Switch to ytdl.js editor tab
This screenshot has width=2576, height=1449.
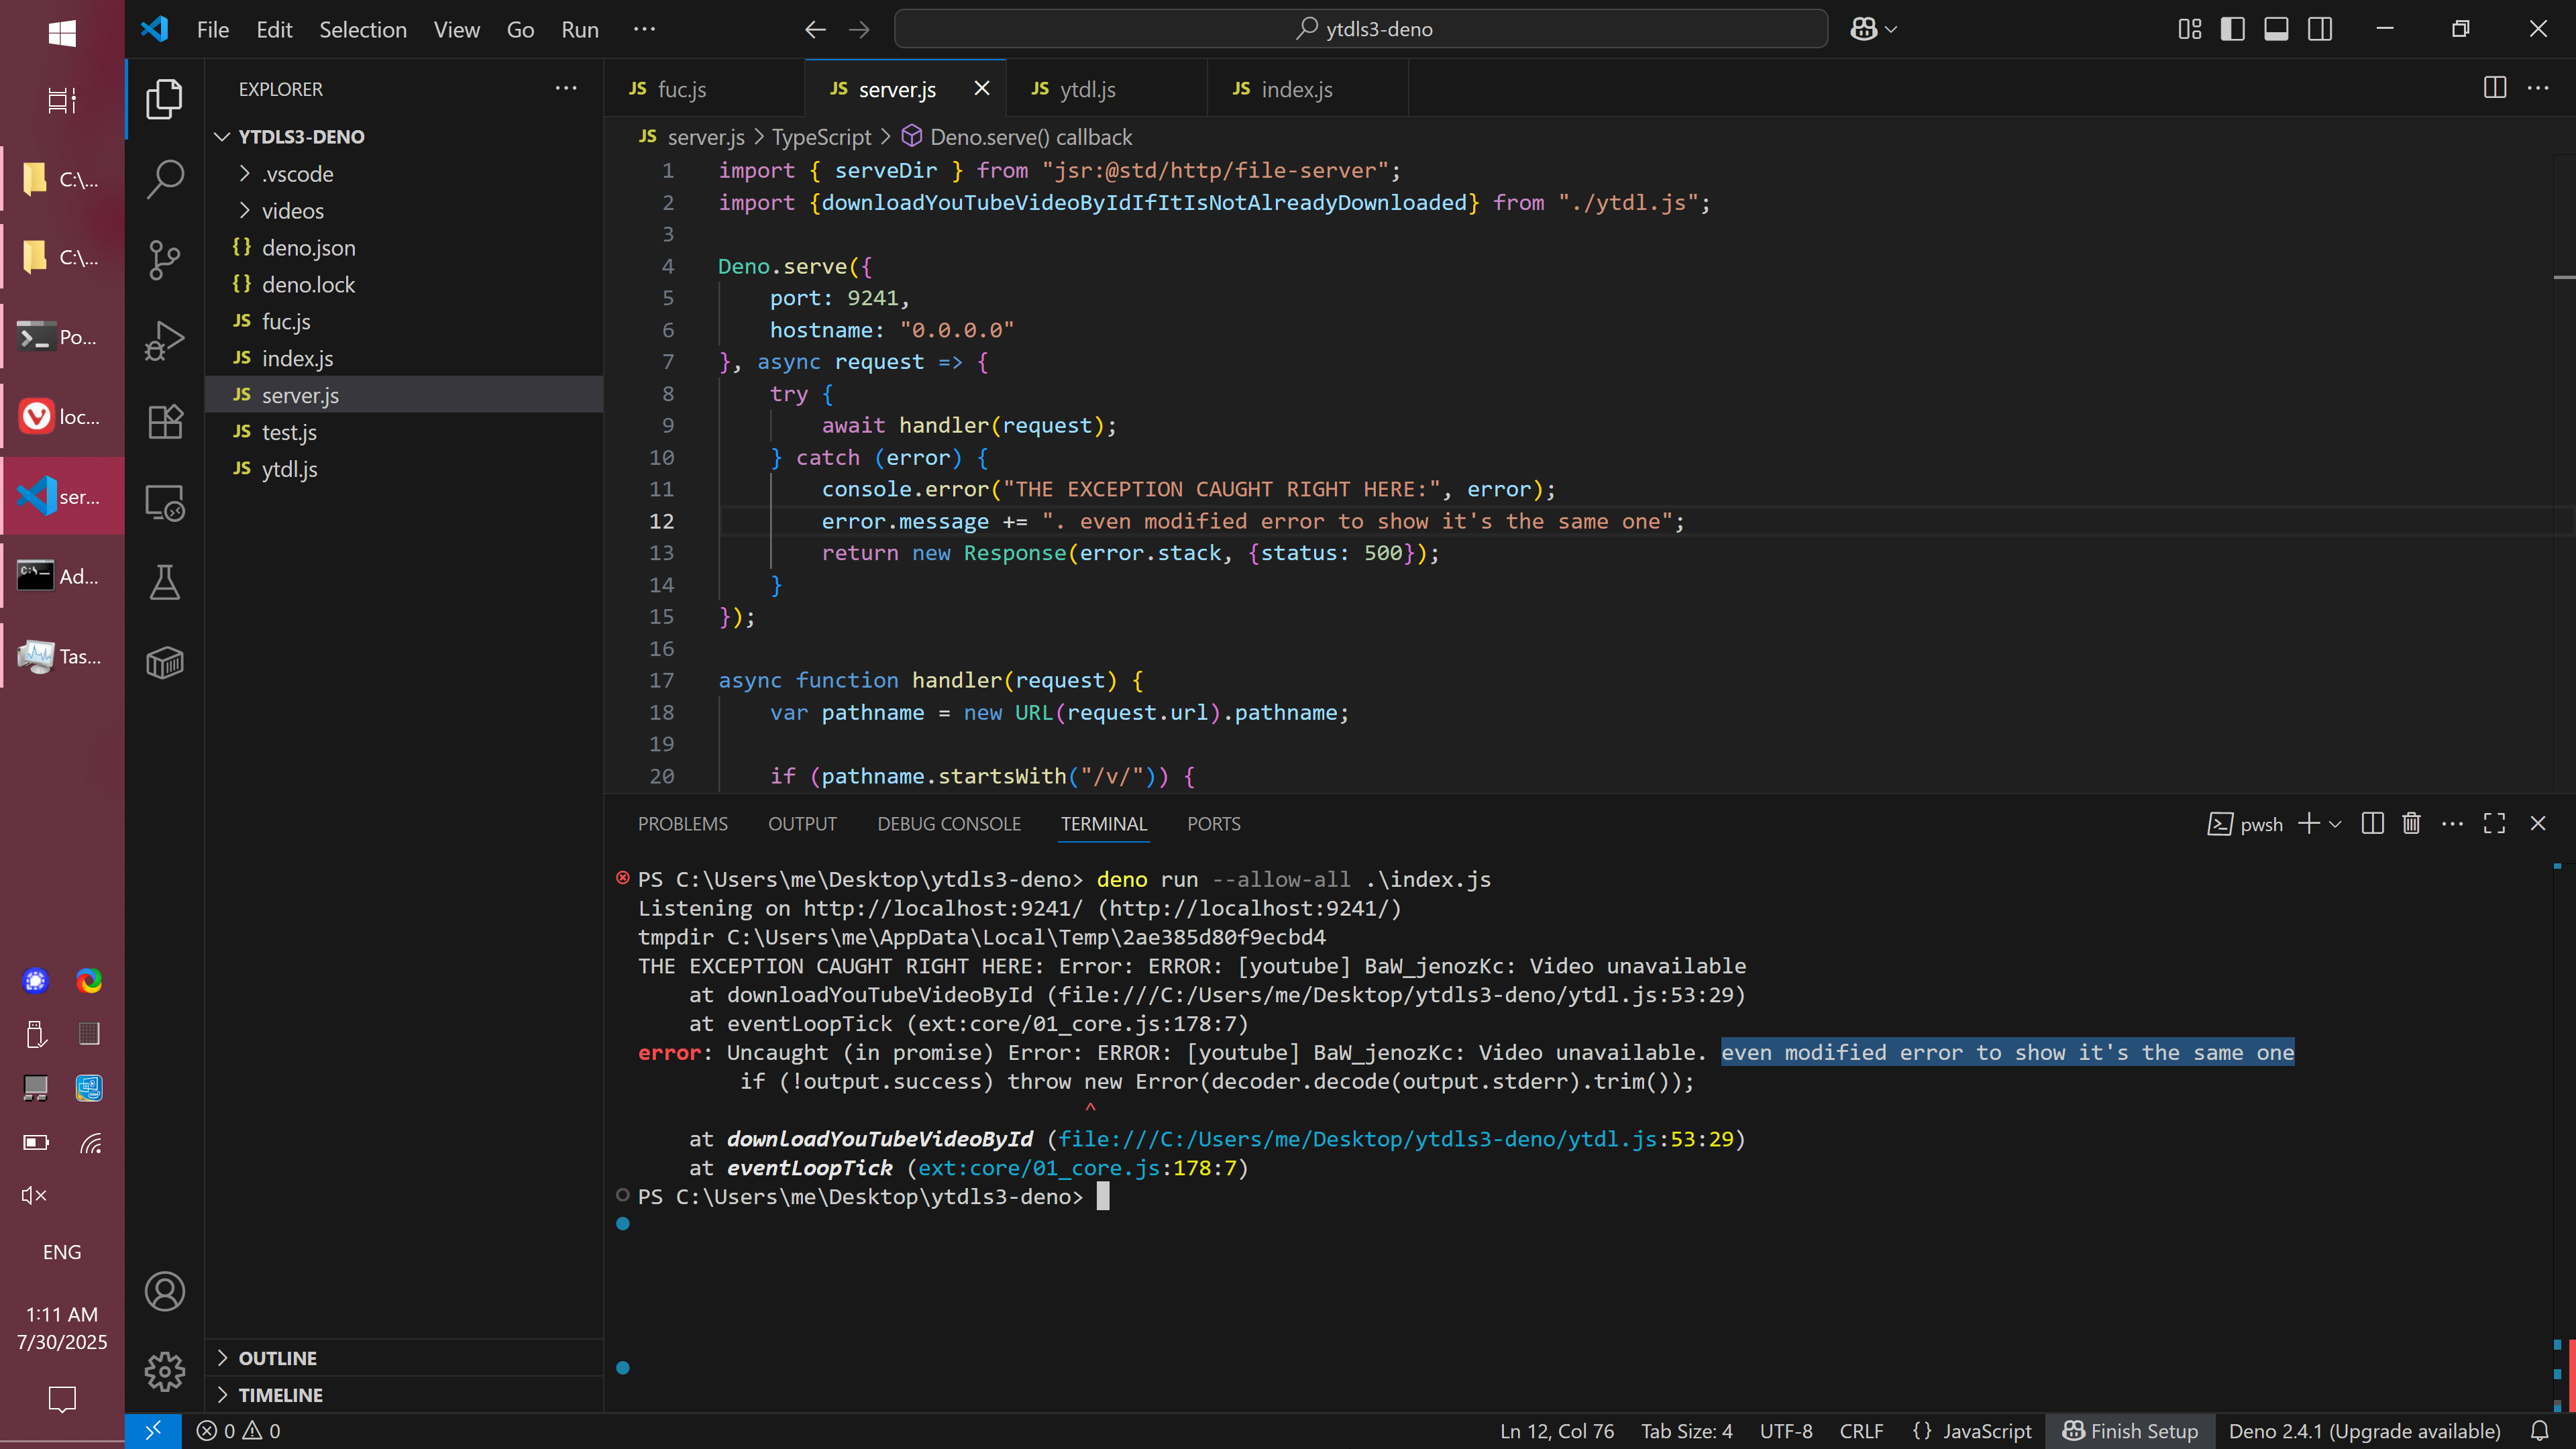[1105, 88]
